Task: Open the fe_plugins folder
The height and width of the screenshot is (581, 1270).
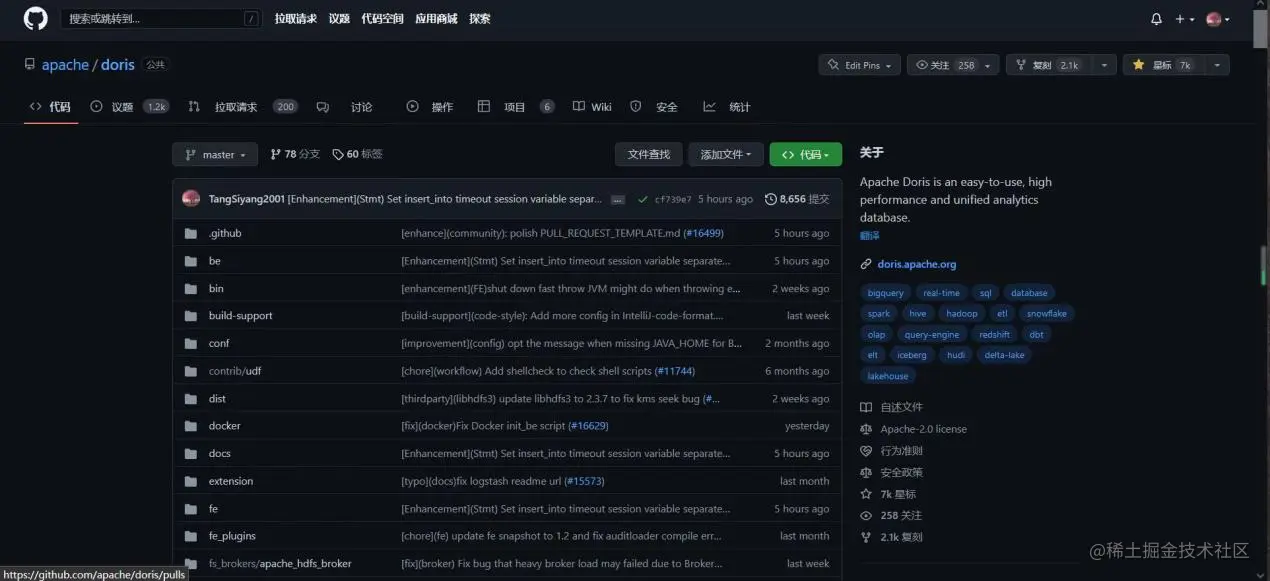Action: point(232,536)
